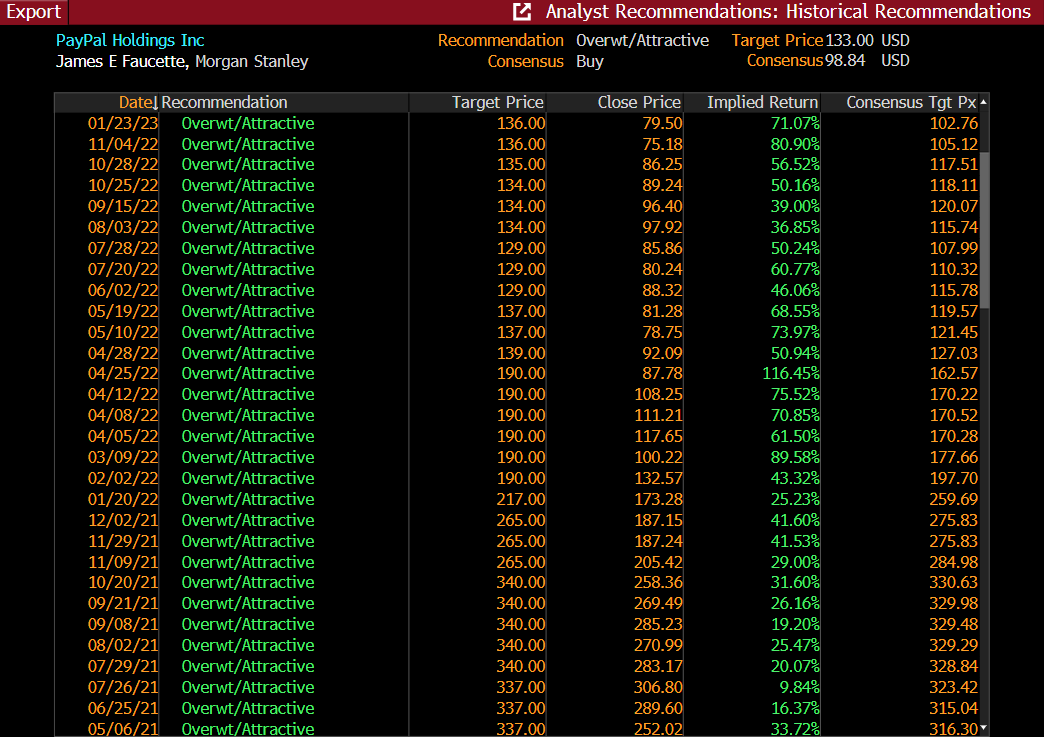The width and height of the screenshot is (1044, 737).
Task: Select the 04/08/22 date cell
Action: 123,416
